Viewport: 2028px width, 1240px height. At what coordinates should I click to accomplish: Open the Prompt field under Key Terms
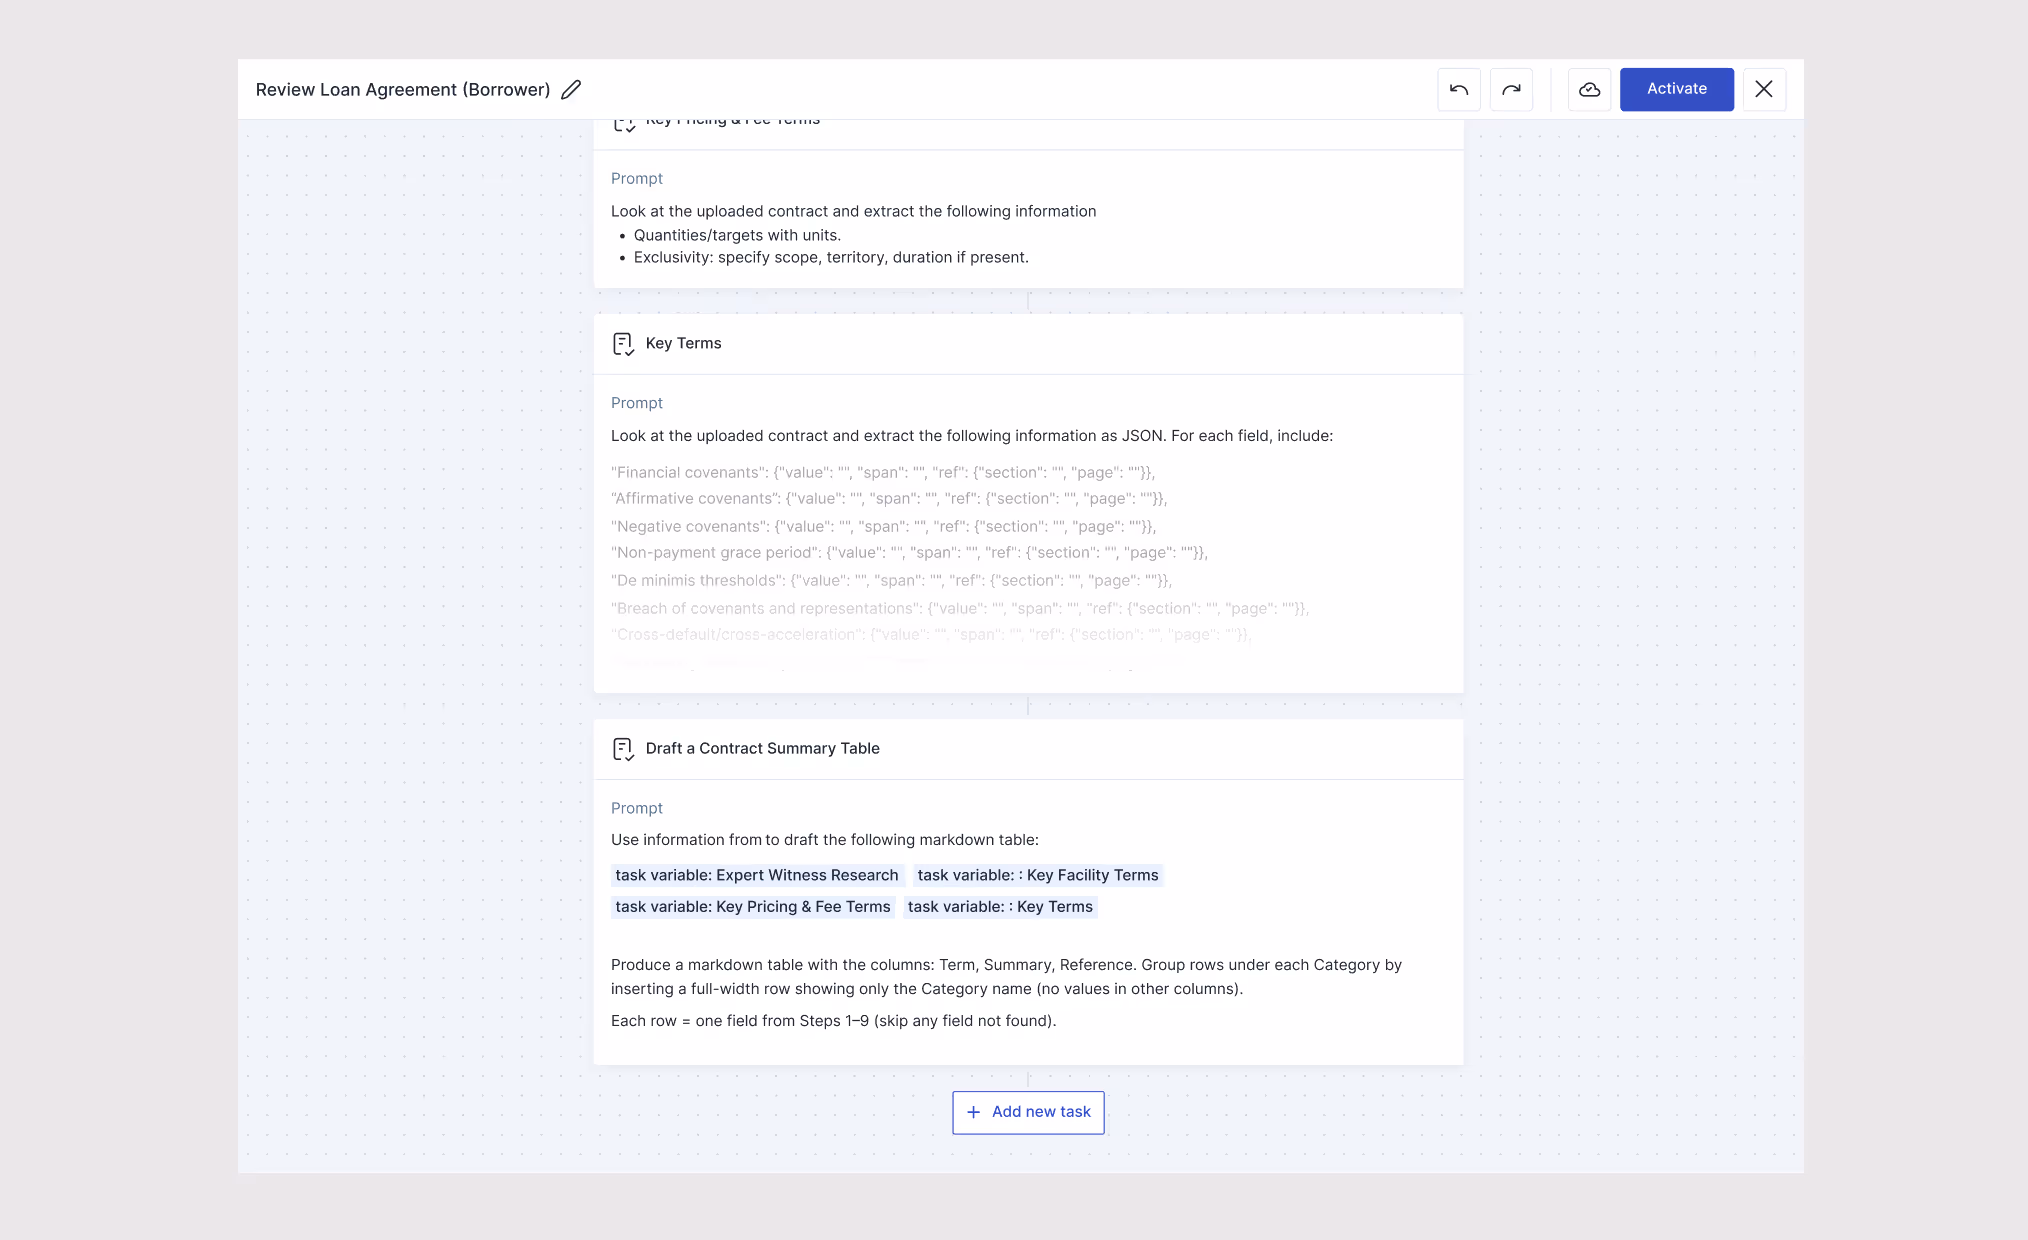(637, 402)
